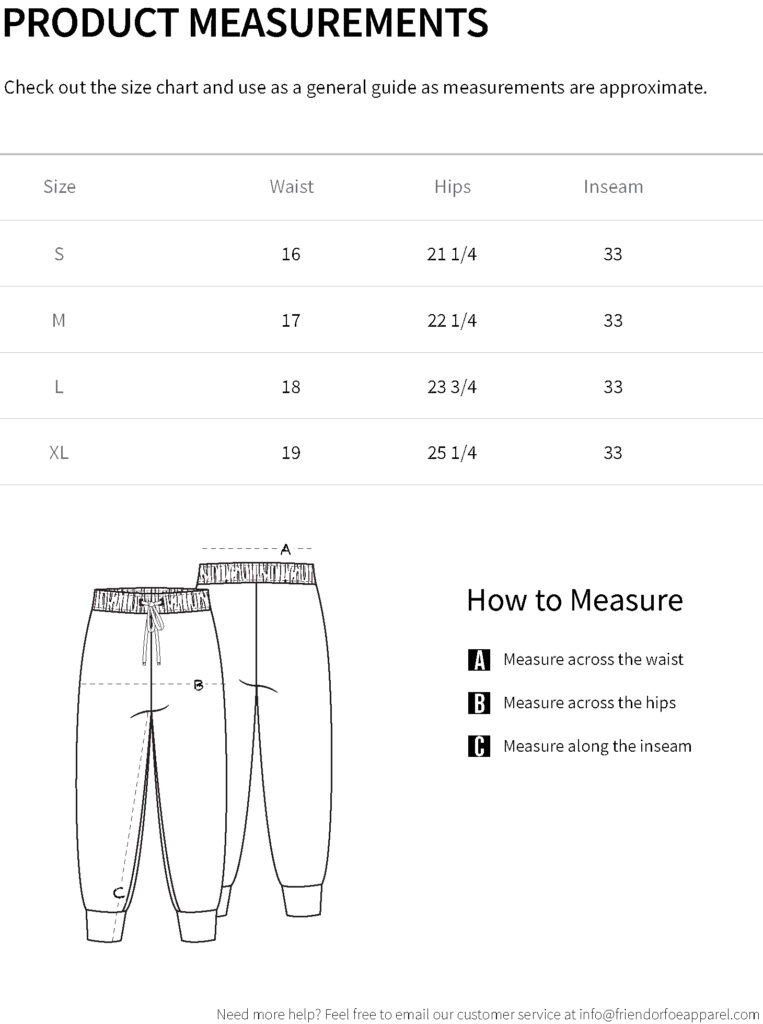Click the S size row label
The image size is (763, 1024).
(x=59, y=254)
